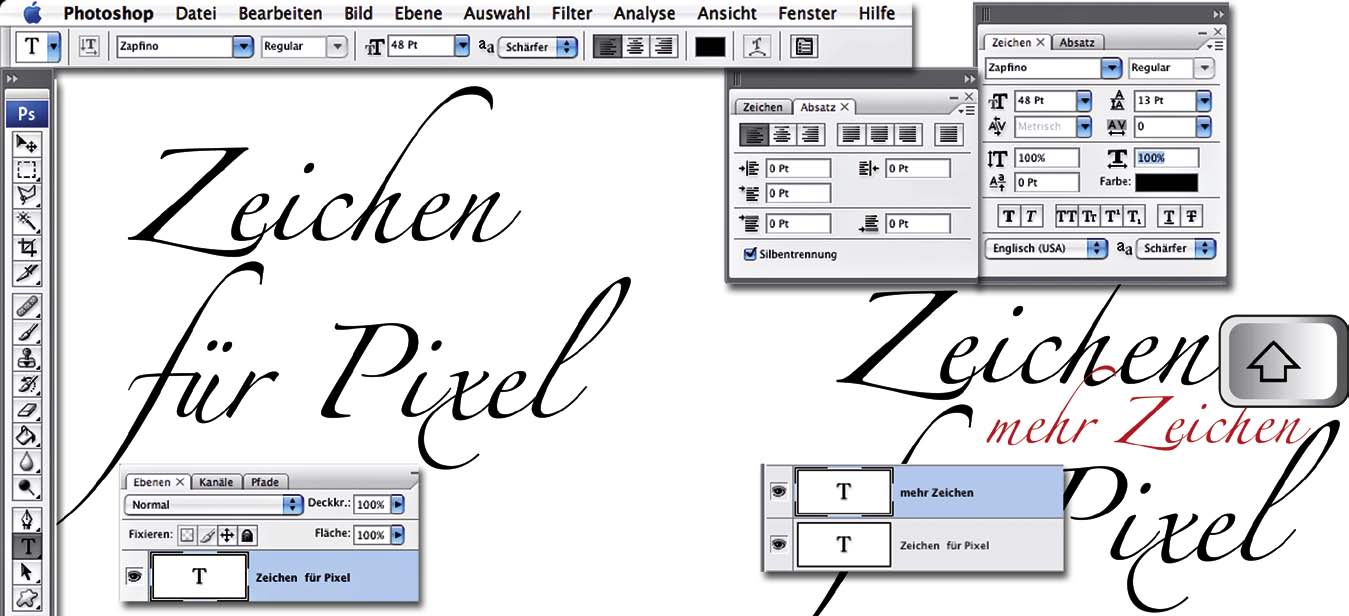Select the History Brush tool

click(27, 384)
